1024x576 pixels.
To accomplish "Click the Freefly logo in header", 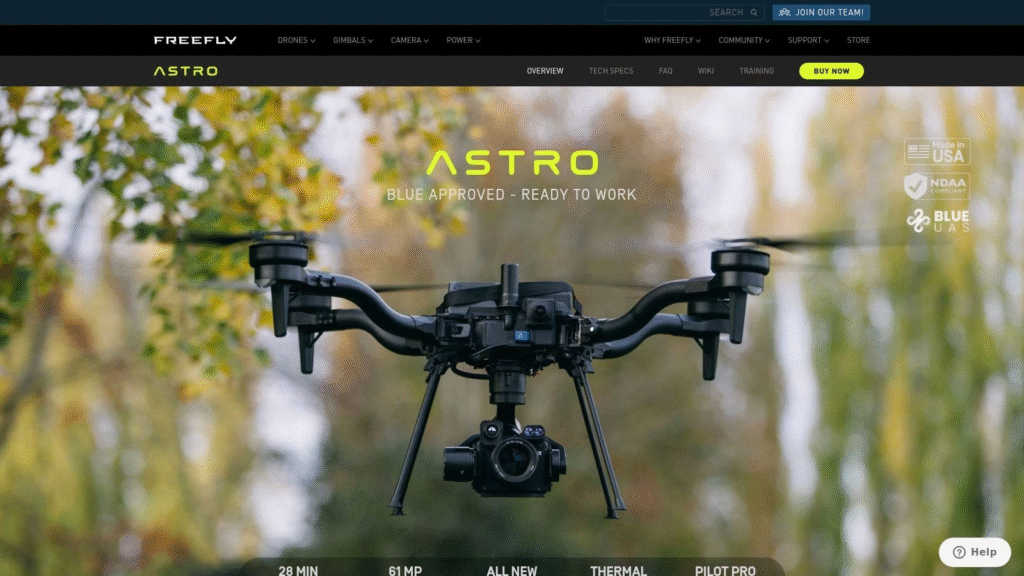I will 195,40.
